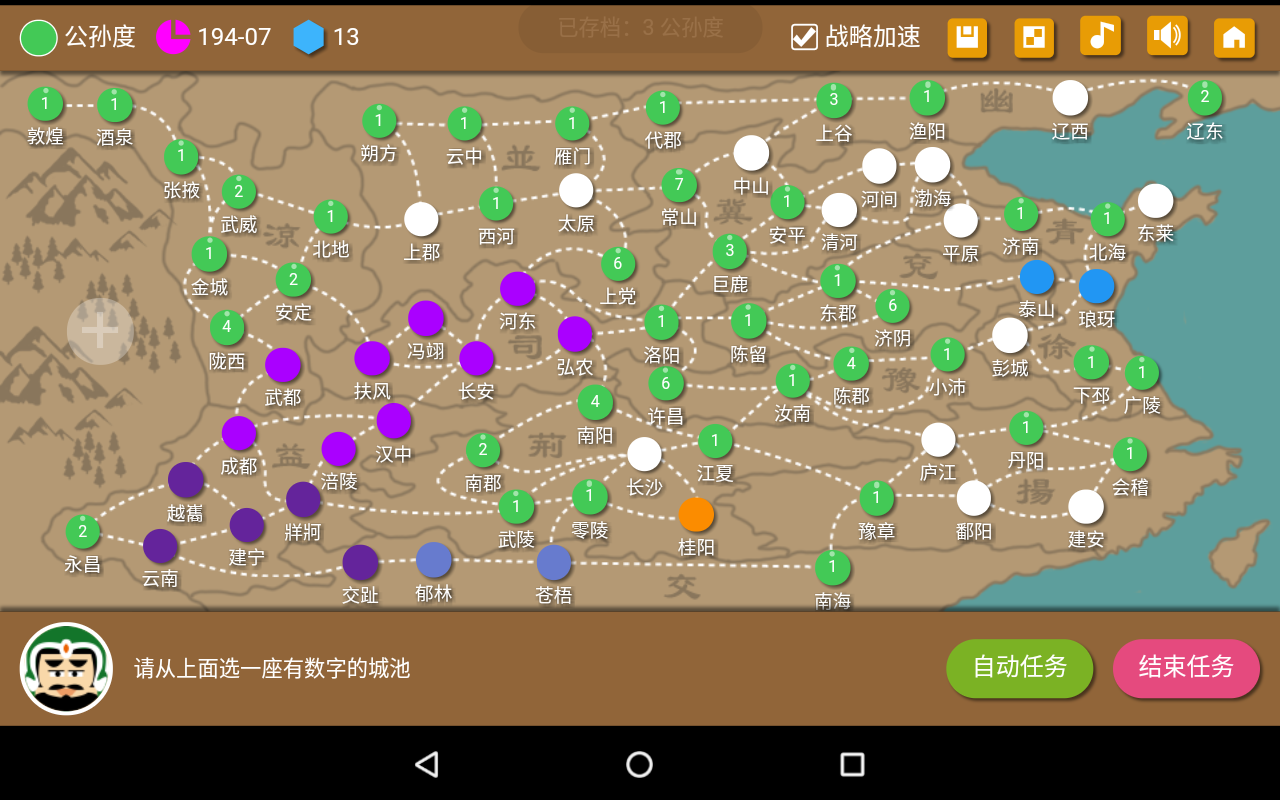Select the 南阳 city node

point(595,403)
